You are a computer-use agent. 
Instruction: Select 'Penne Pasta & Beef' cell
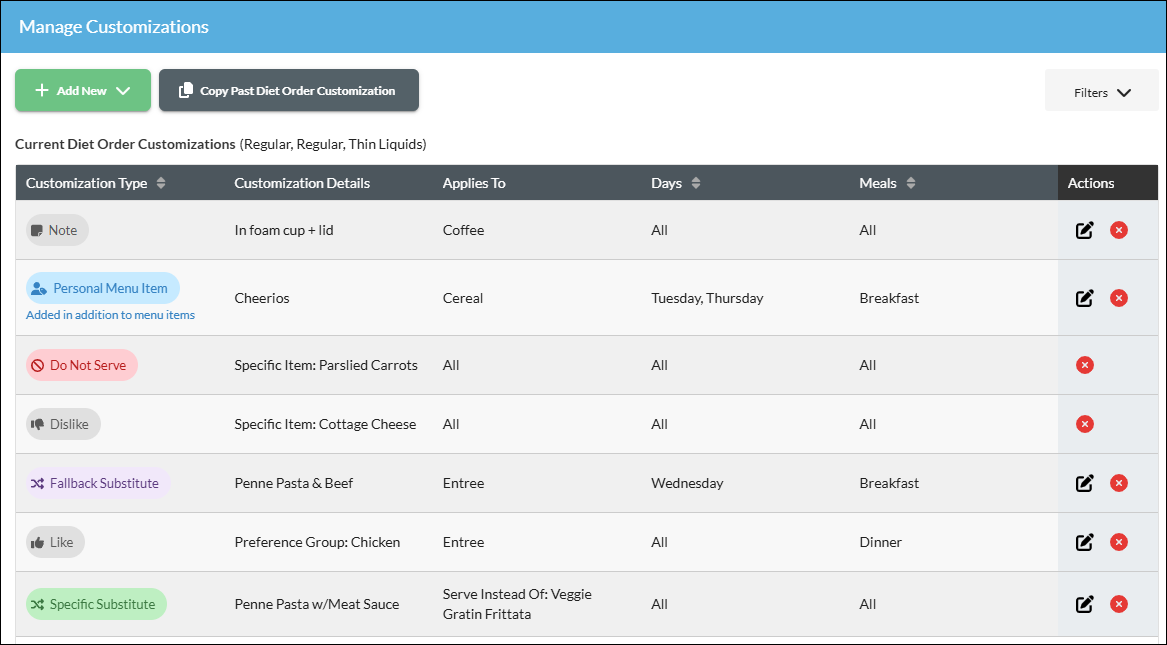point(294,483)
